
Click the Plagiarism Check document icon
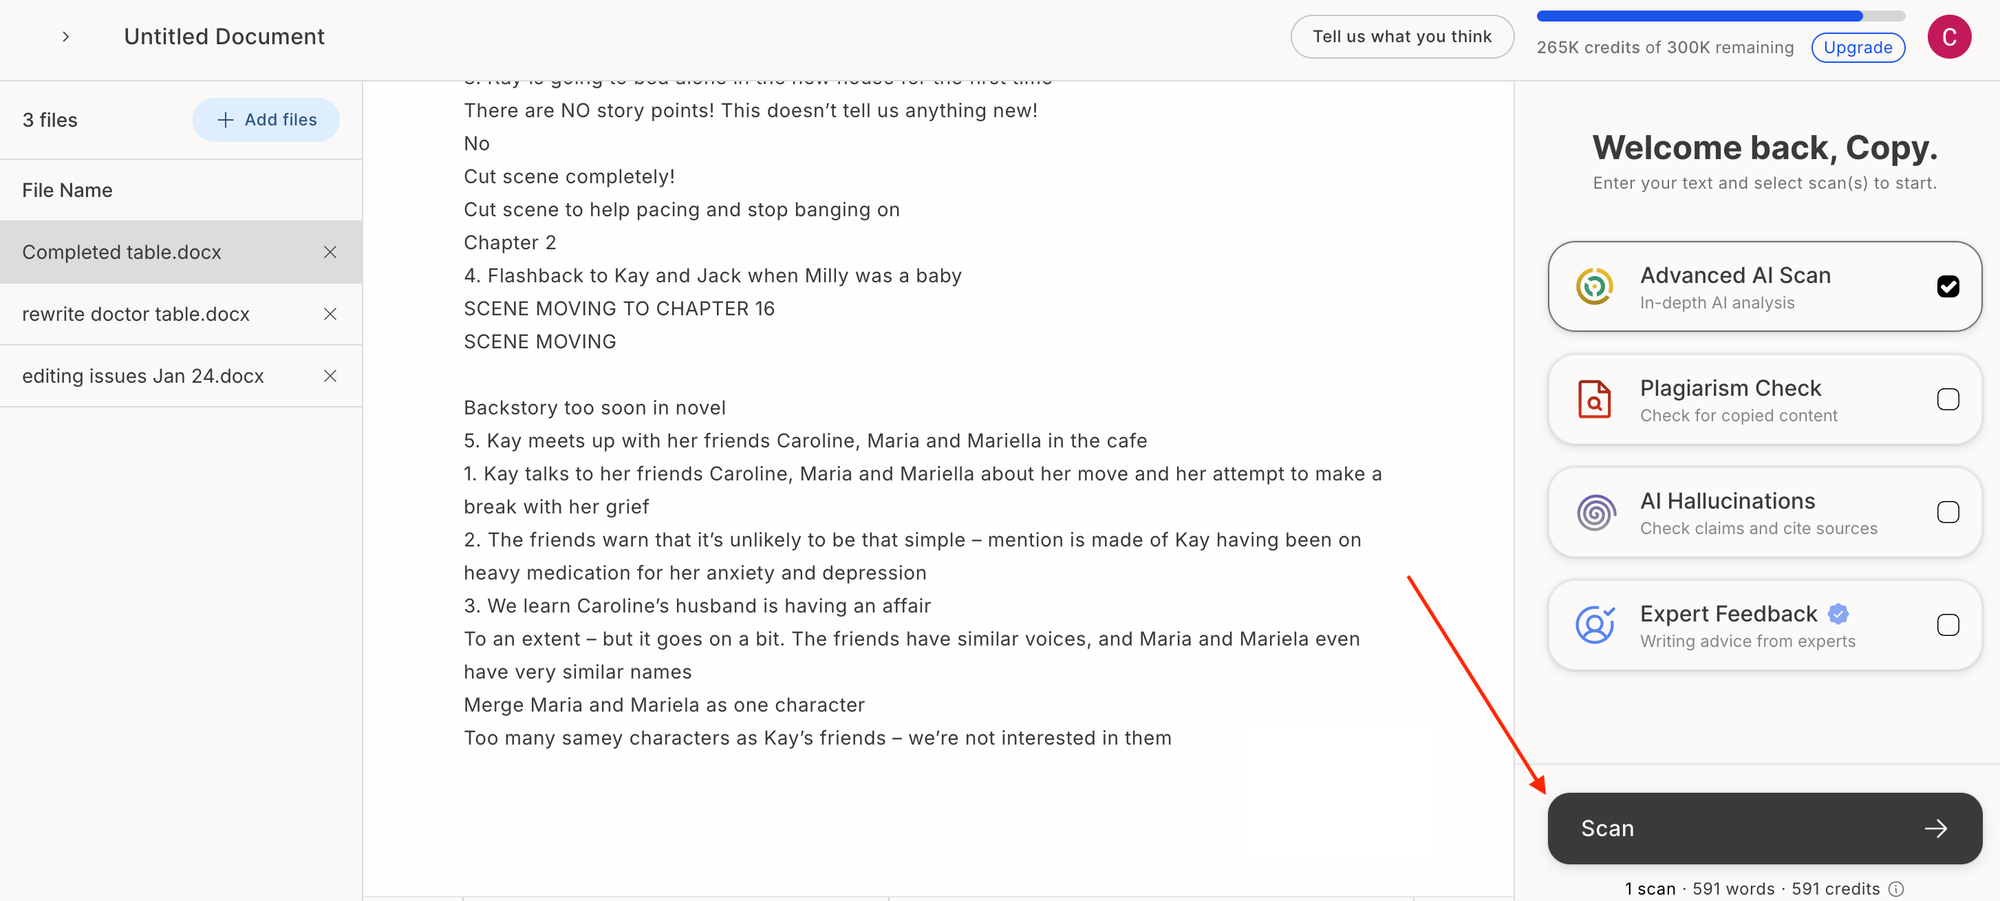tap(1595, 399)
